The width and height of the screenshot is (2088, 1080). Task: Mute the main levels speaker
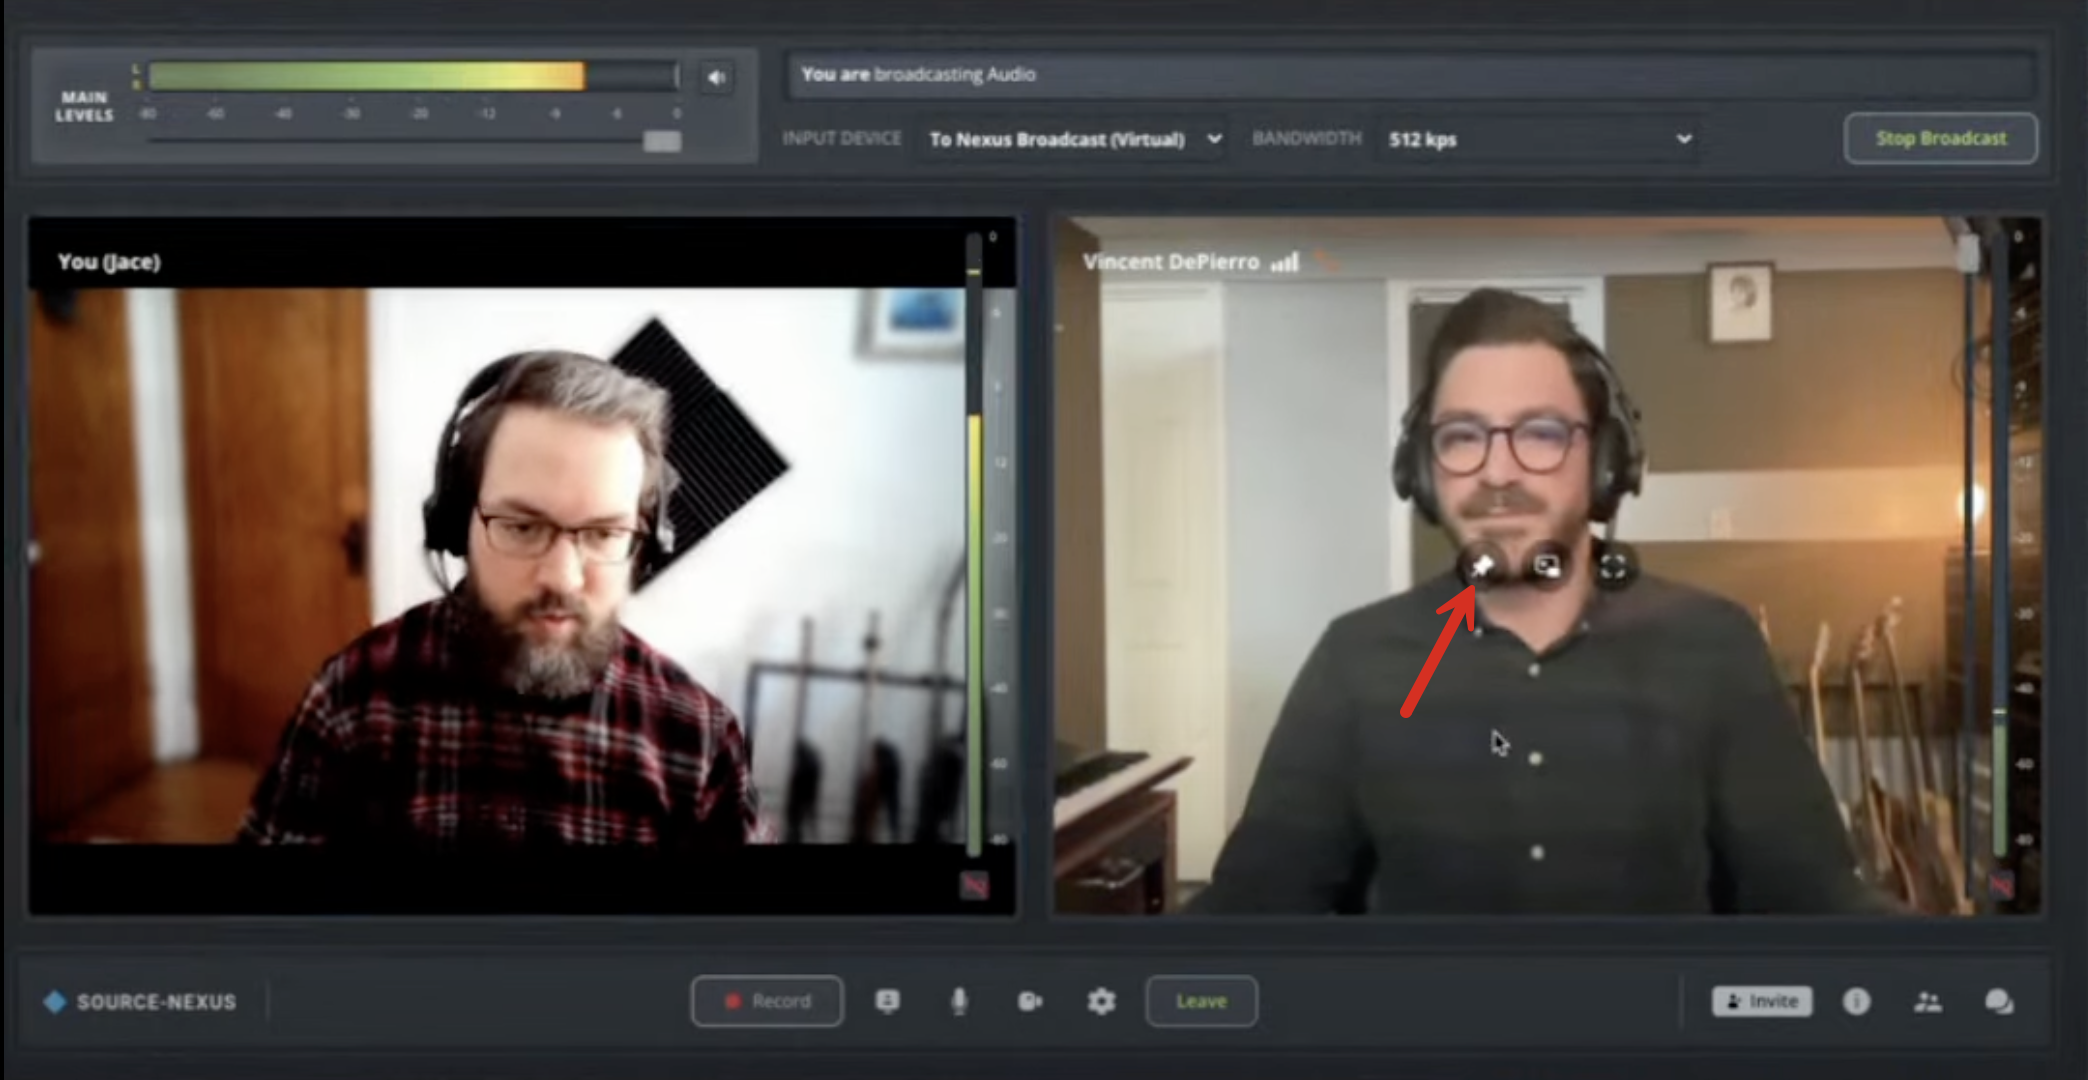[716, 77]
